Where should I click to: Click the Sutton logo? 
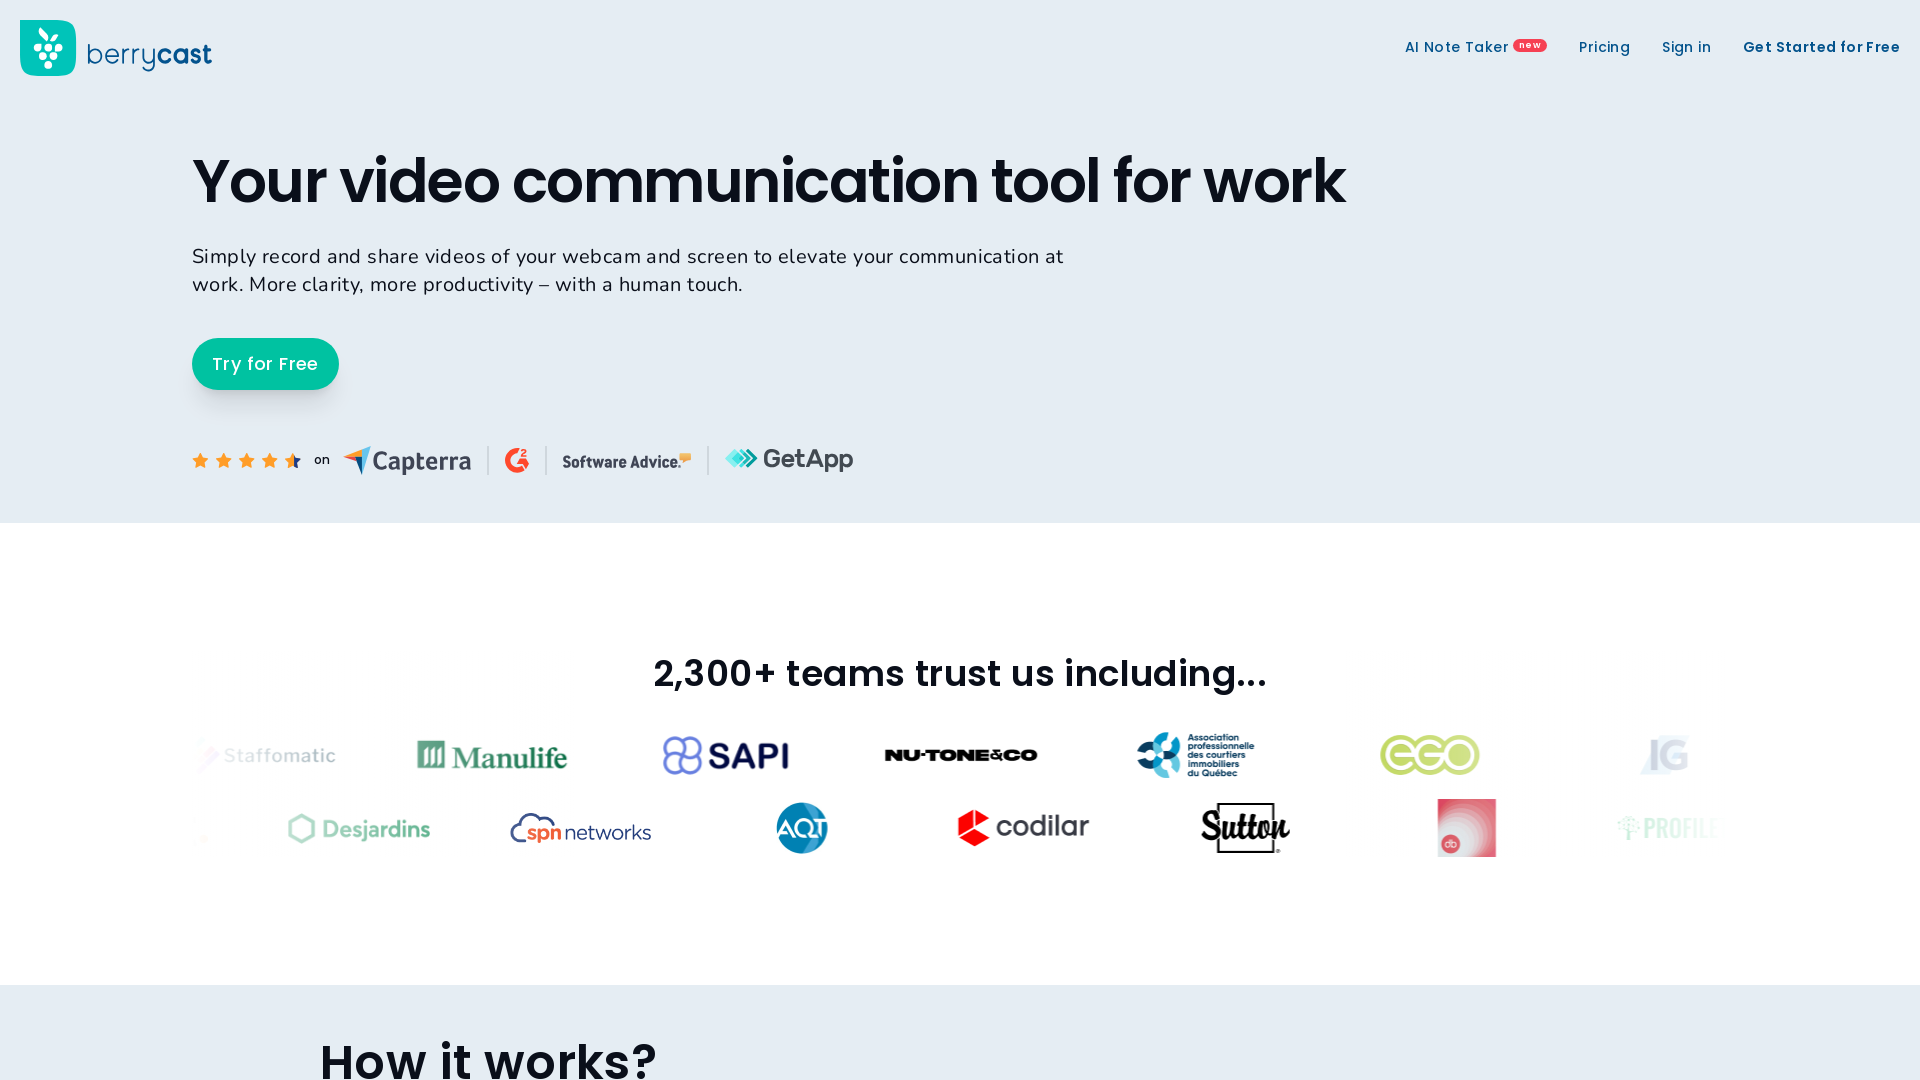1245,828
